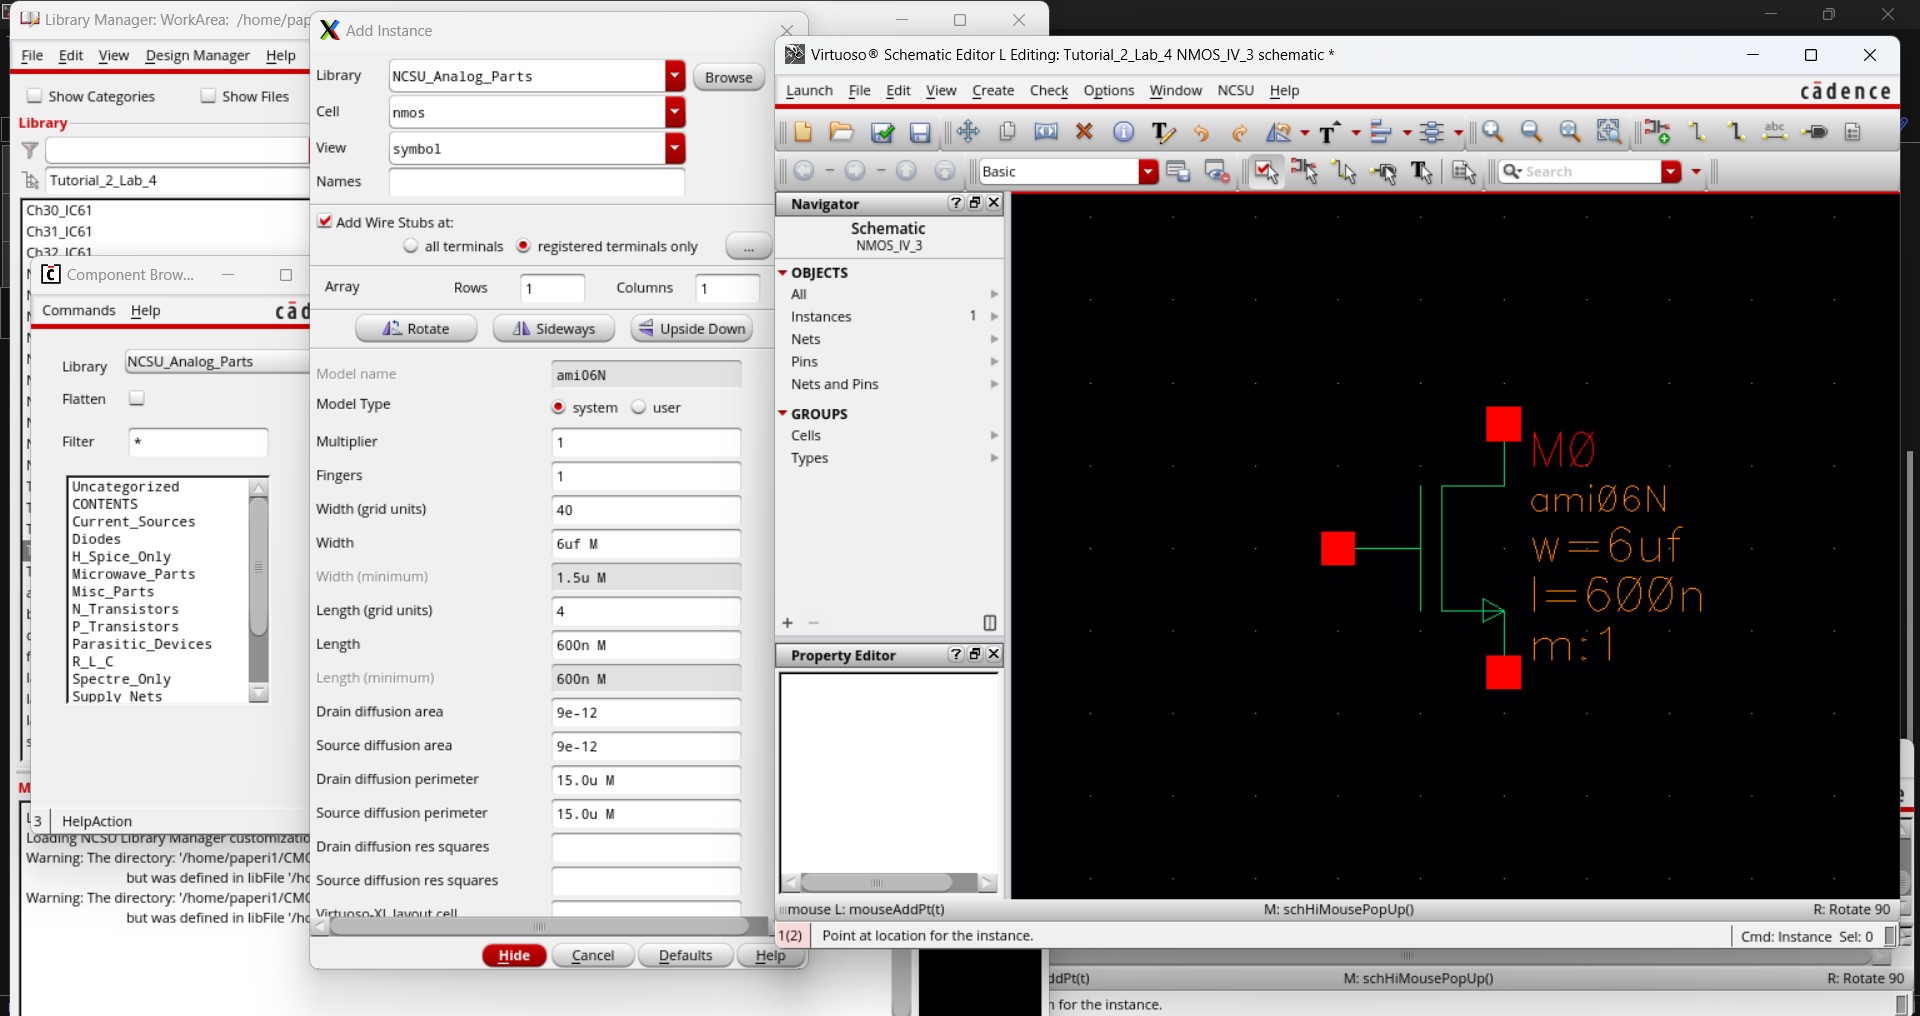
Task: Open the Check menu in Virtuoso
Action: (1049, 90)
